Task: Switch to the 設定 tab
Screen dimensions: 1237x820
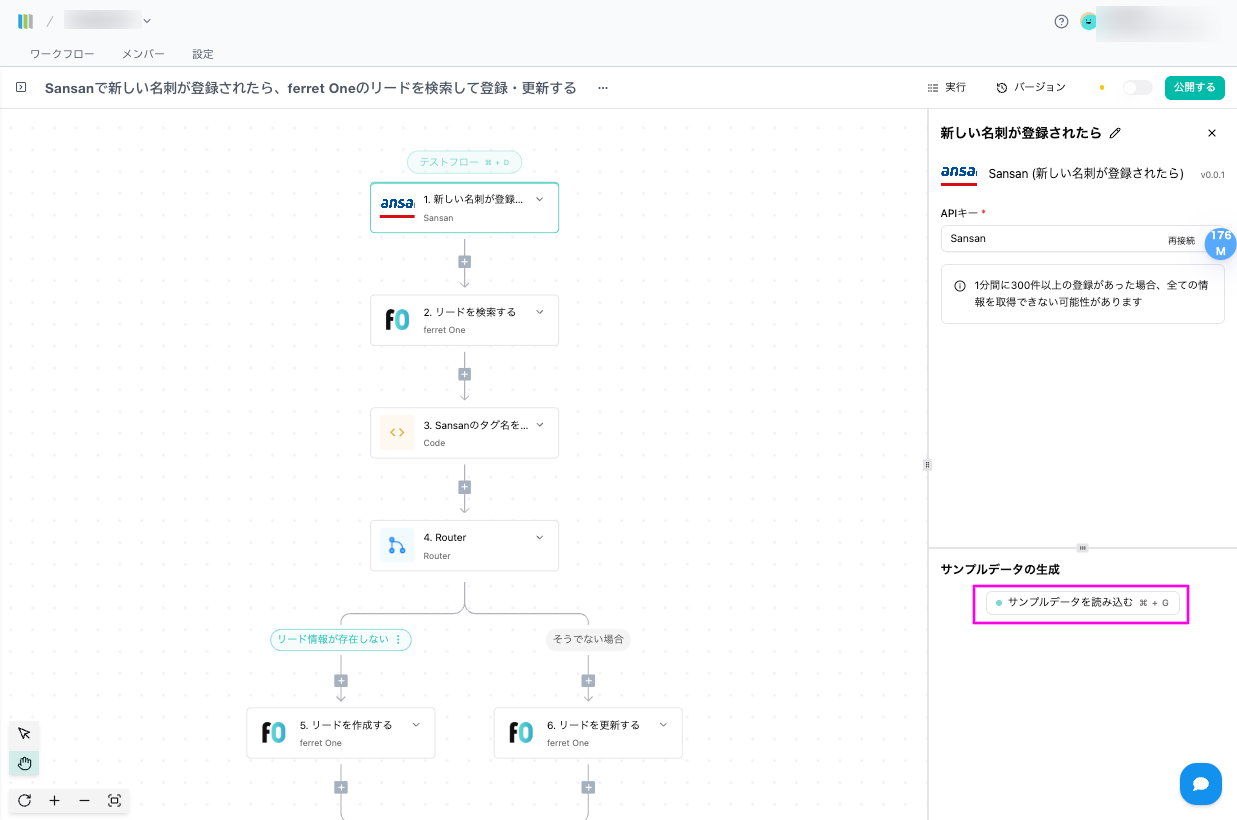Action: pyautogui.click(x=203, y=54)
